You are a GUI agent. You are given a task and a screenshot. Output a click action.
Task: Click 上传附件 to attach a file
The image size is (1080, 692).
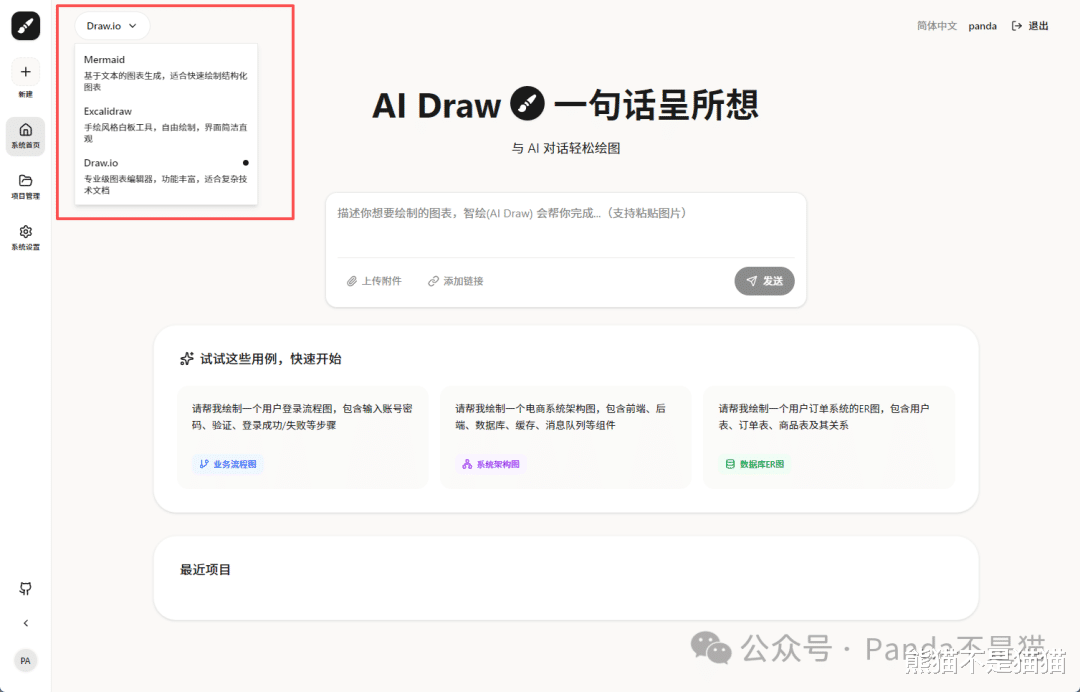(x=374, y=281)
